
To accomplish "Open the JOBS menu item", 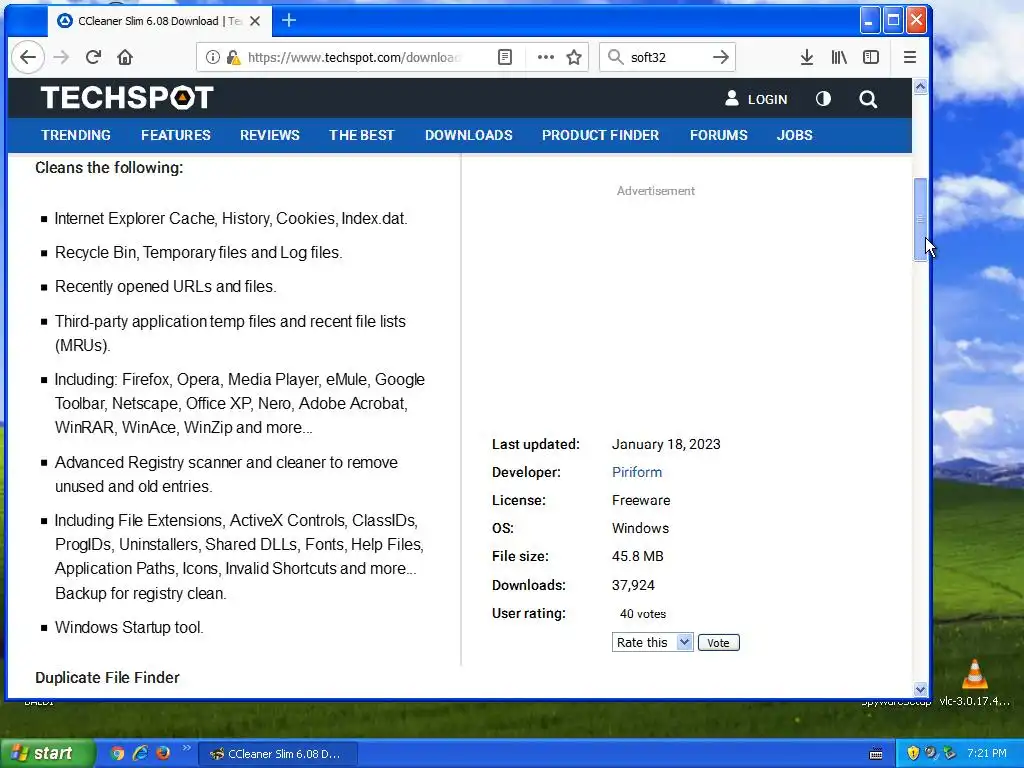I will tap(794, 135).
